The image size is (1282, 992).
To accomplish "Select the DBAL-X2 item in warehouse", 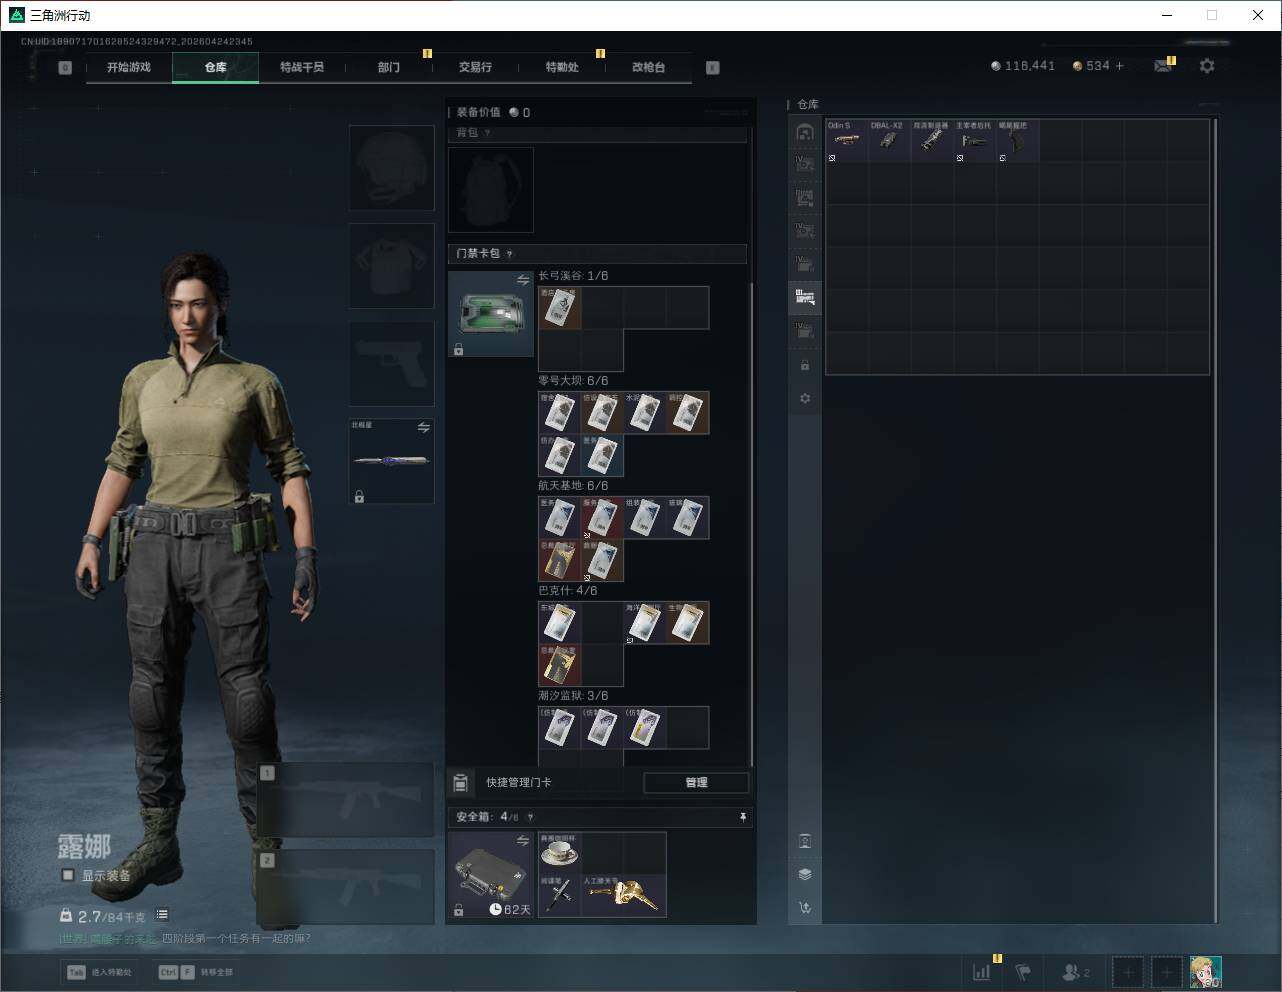I will [889, 141].
